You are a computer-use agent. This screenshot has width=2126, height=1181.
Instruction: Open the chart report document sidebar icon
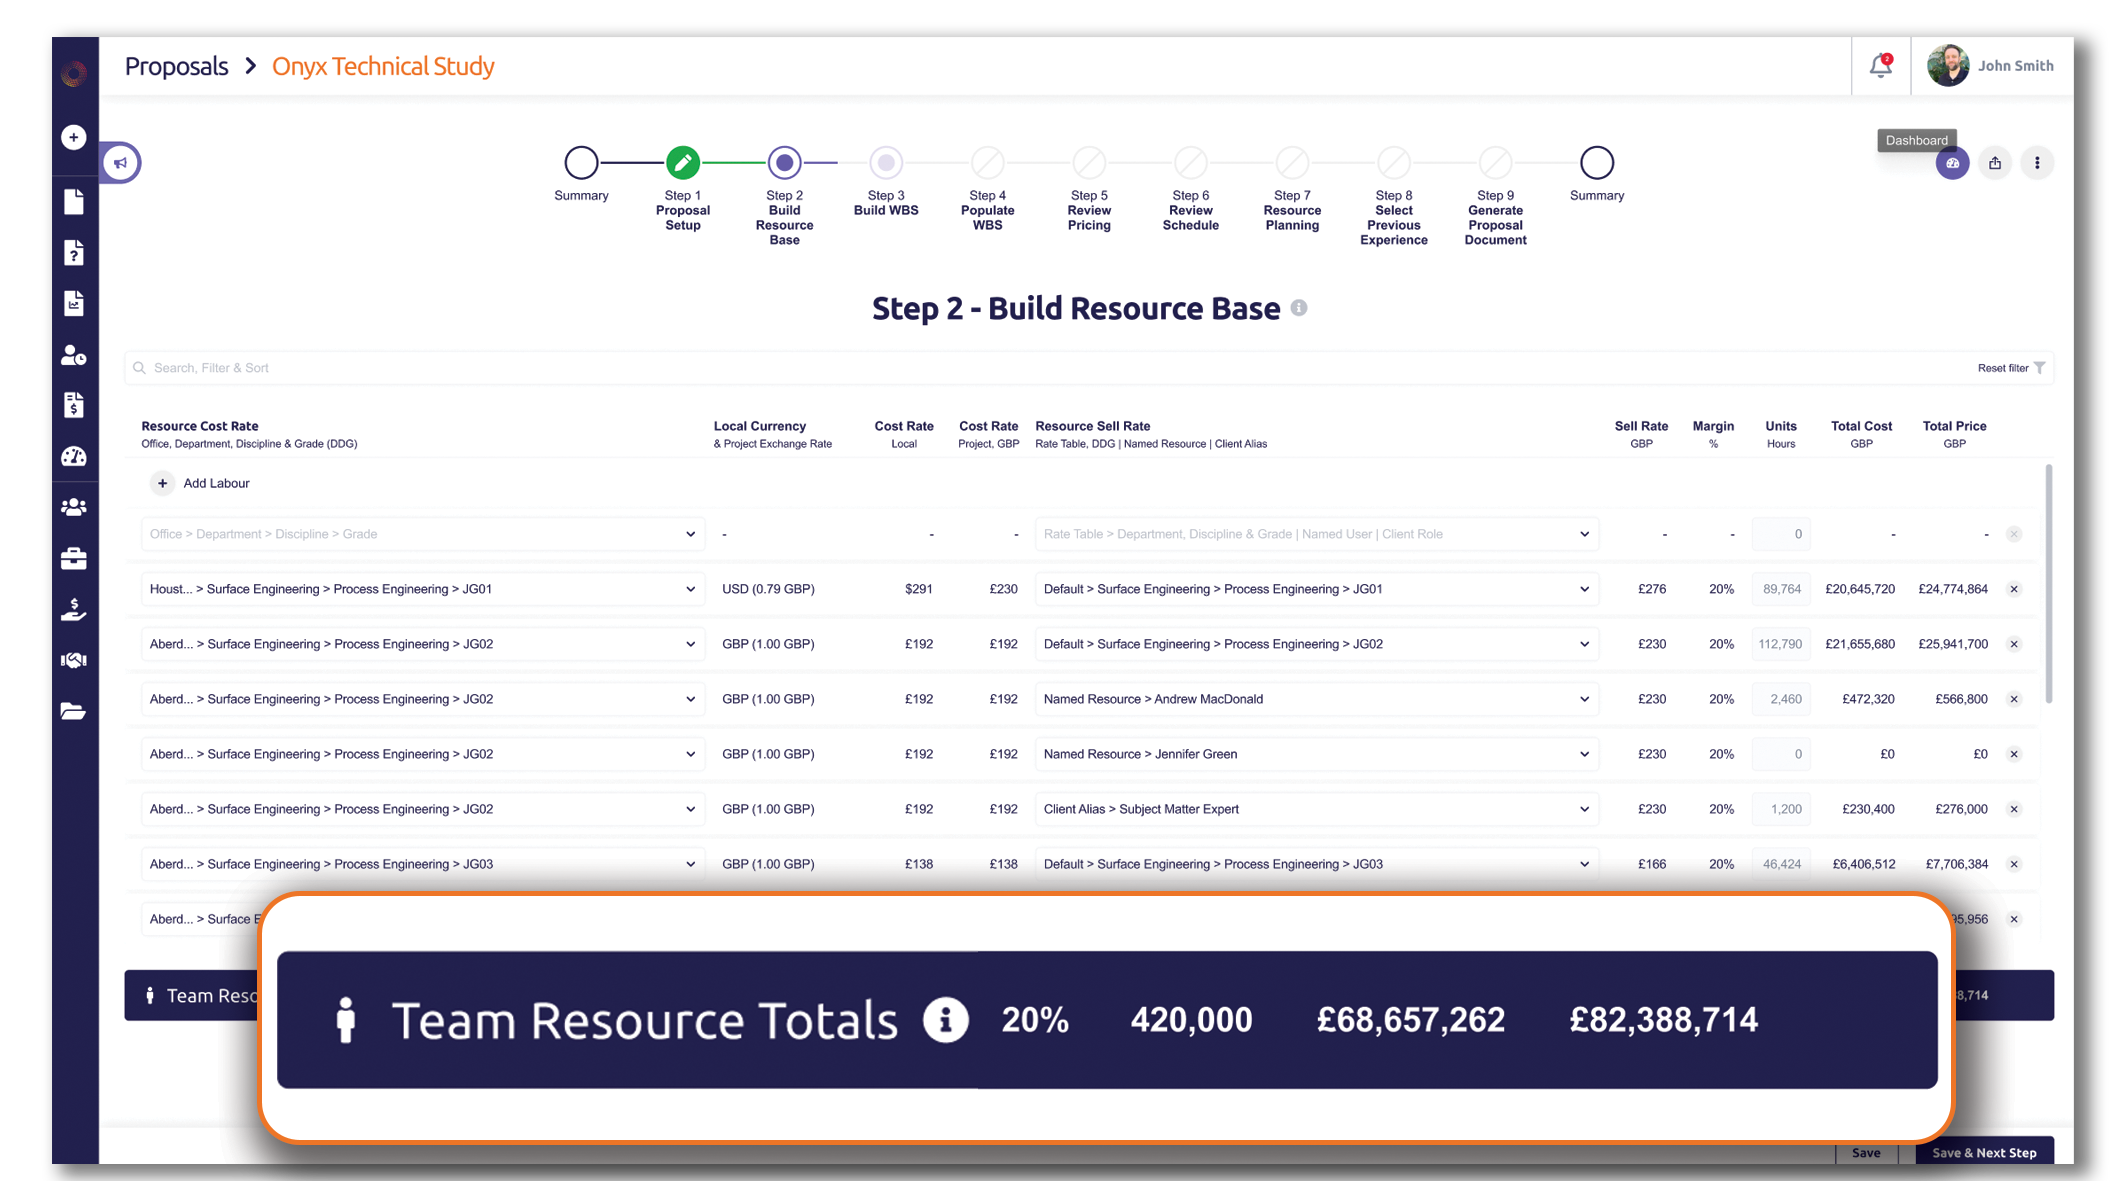click(x=74, y=303)
